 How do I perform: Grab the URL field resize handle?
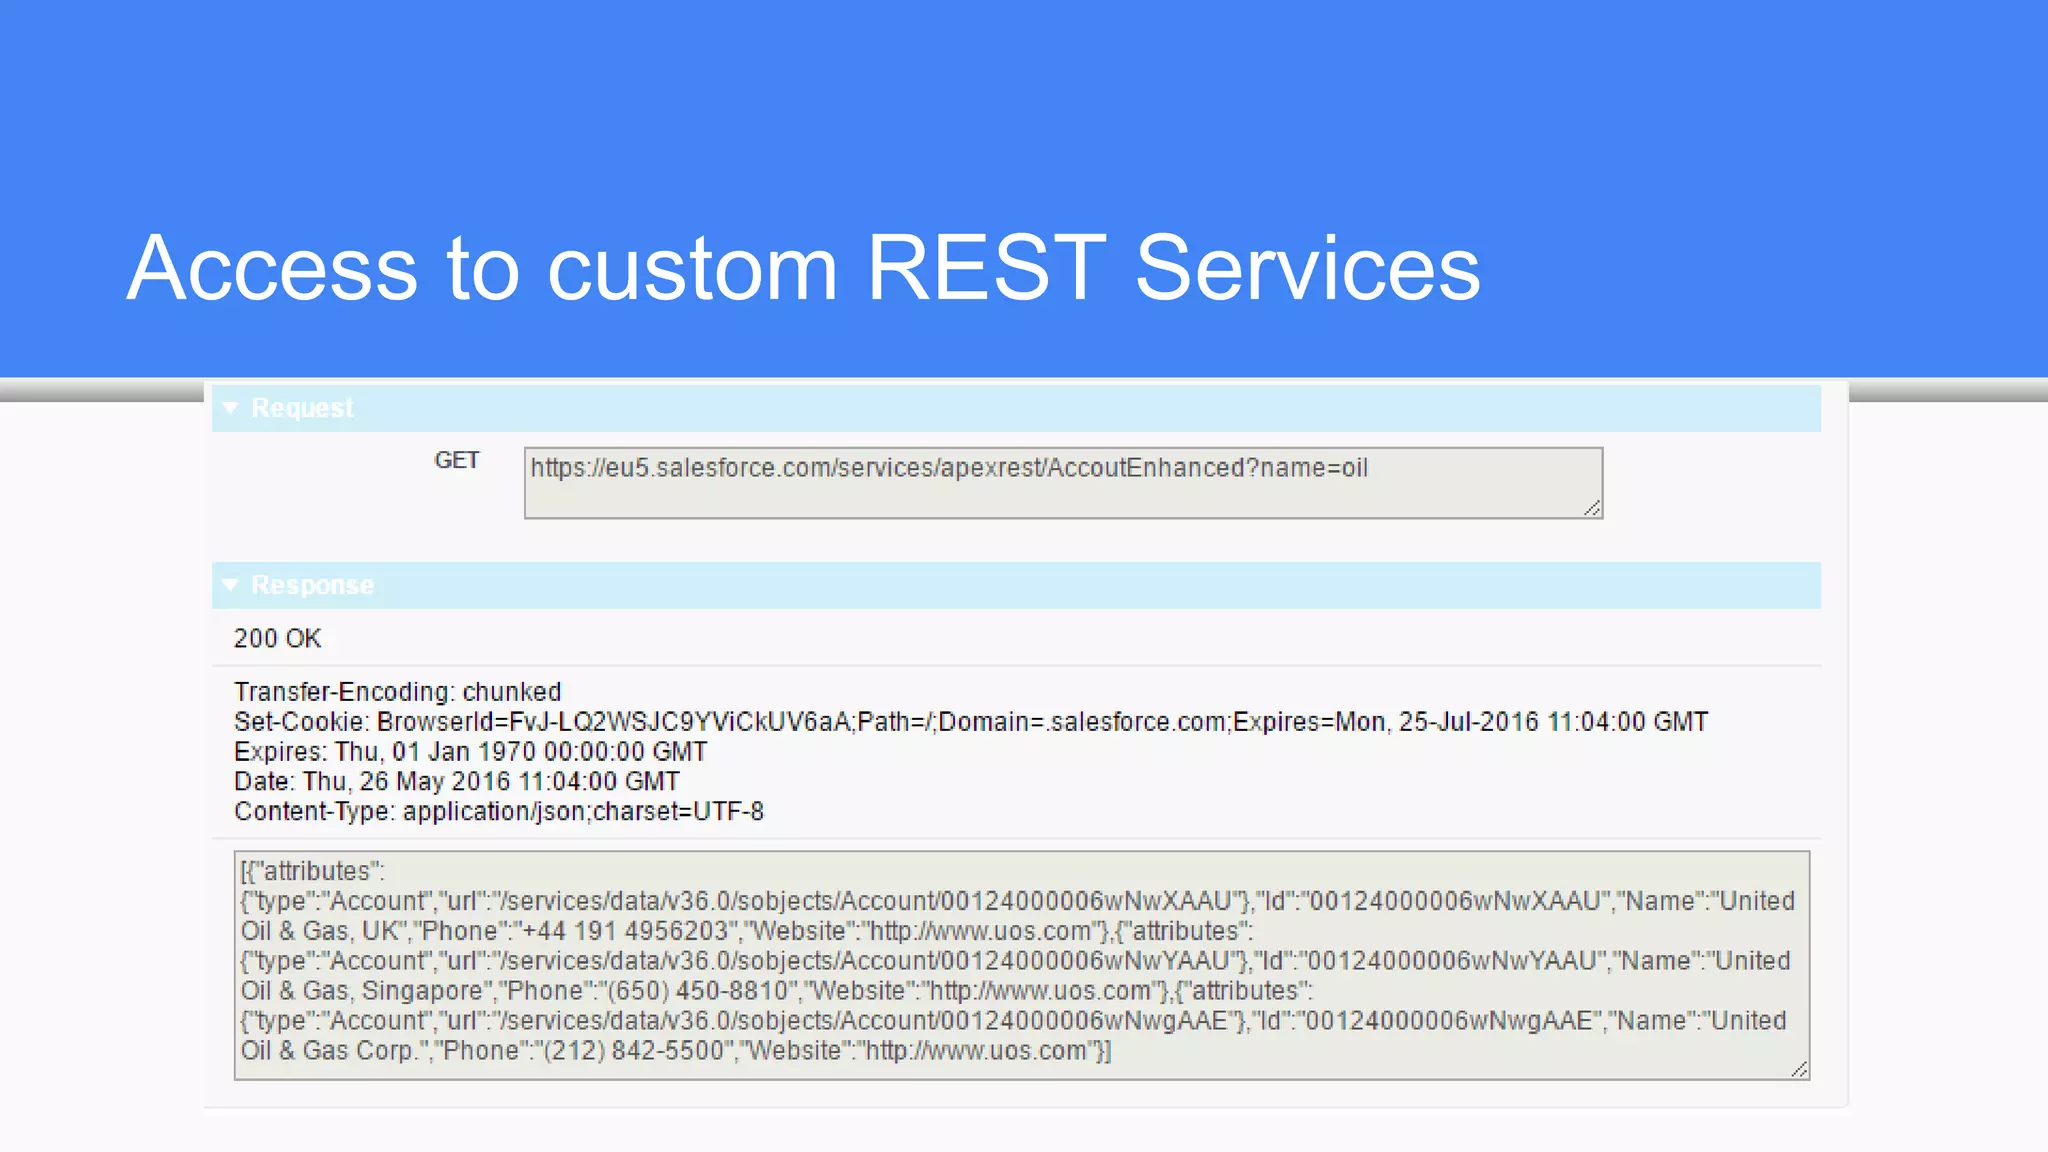(1592, 509)
